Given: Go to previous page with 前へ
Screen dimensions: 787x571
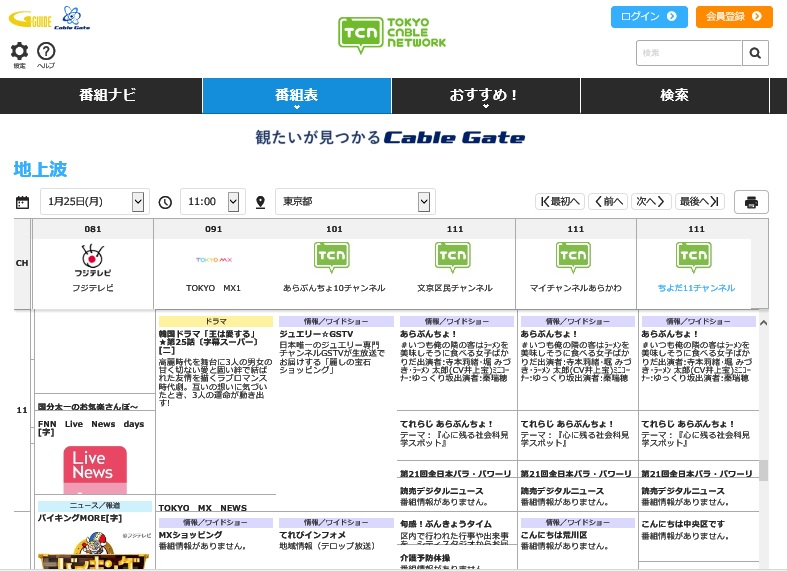Looking at the screenshot, I should [x=608, y=202].
